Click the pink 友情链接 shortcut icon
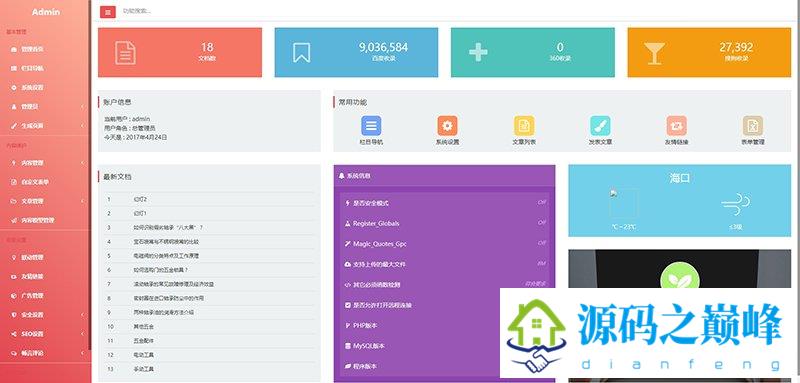 coord(677,125)
